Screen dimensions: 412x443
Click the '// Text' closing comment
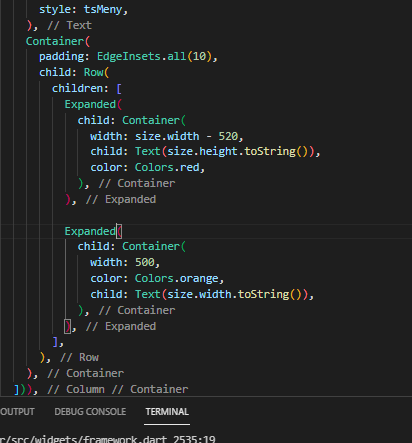pos(69,25)
